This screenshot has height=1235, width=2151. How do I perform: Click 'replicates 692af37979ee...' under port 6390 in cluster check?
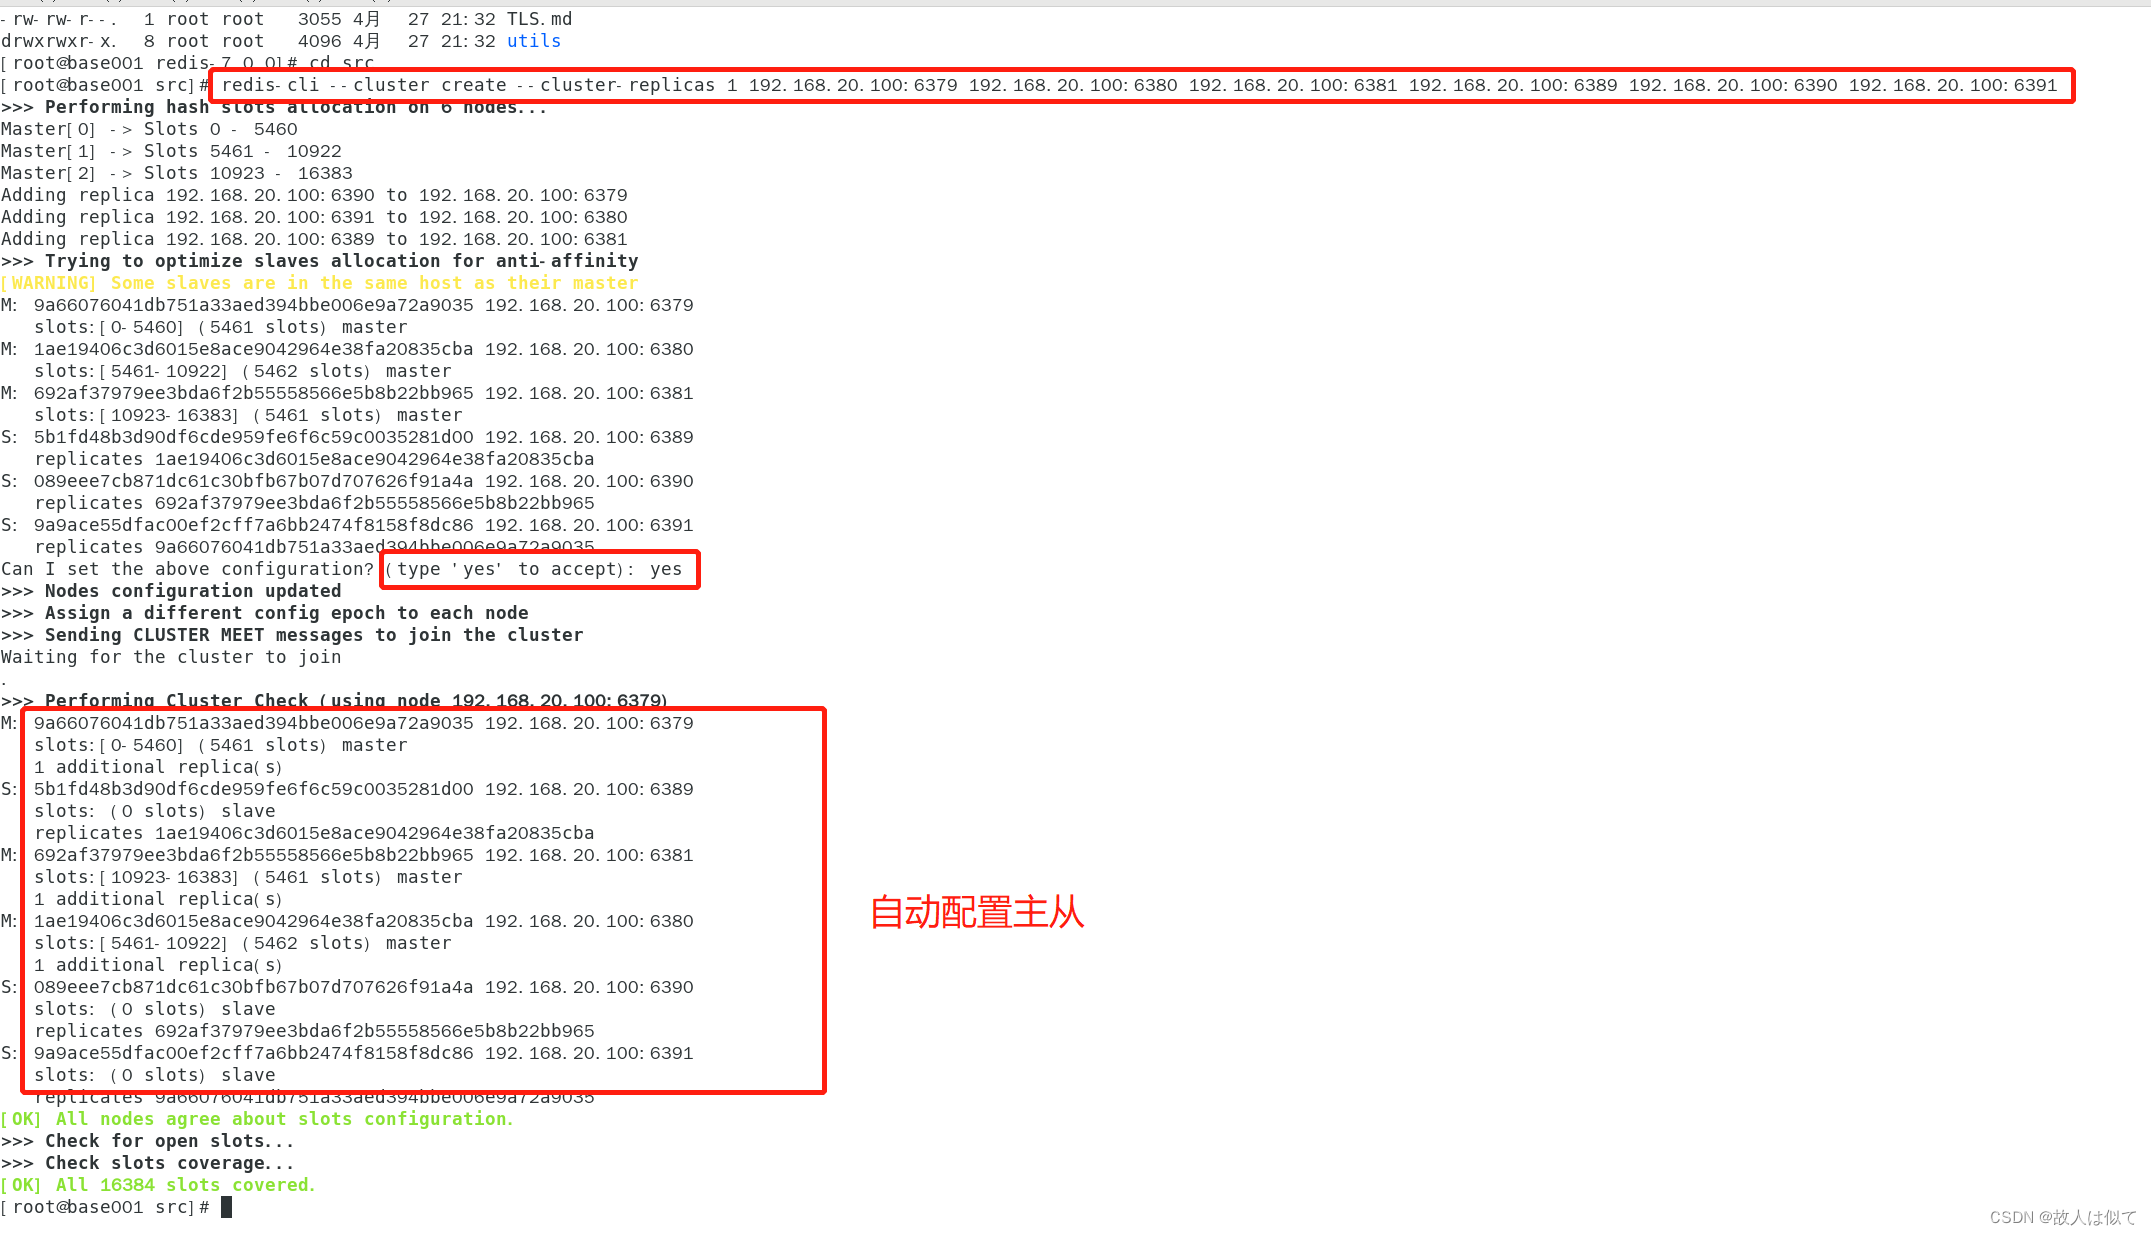(x=314, y=1031)
